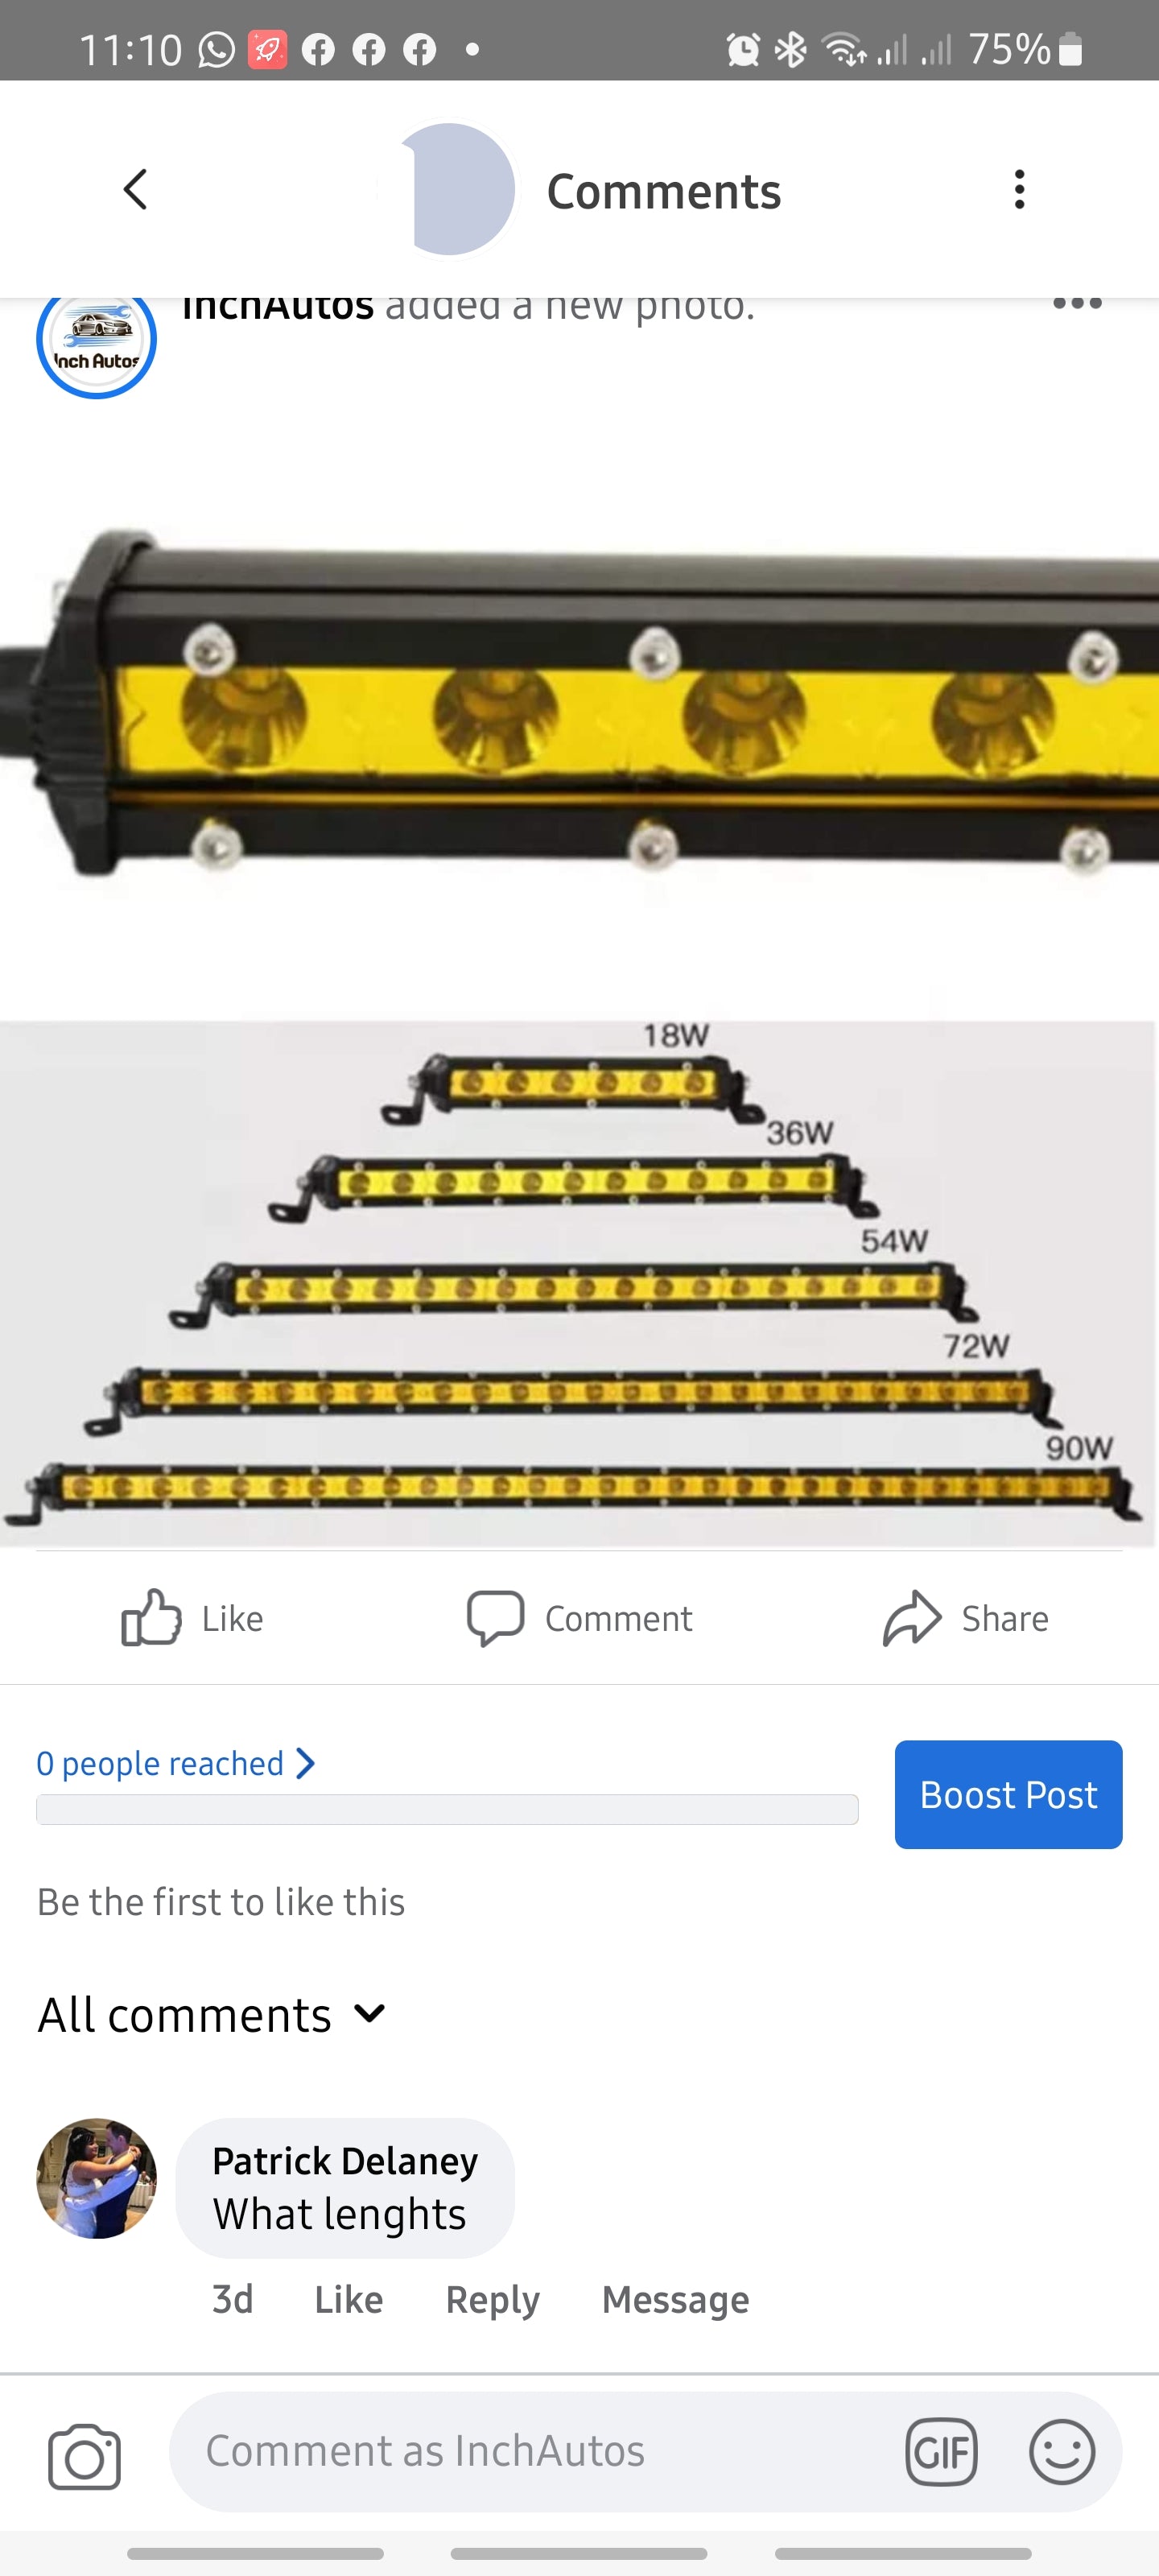Tap the InchAutos page logo
The image size is (1159, 2576).
click(x=96, y=340)
